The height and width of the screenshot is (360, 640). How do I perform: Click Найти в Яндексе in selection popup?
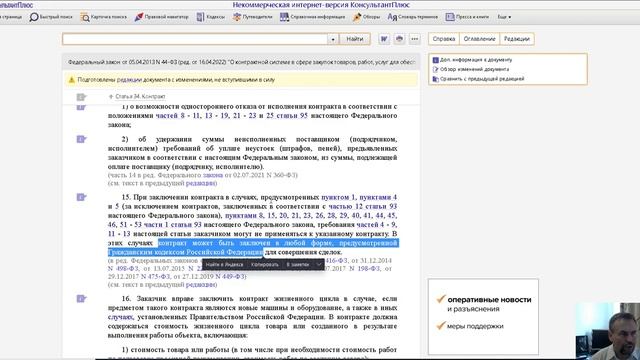224,264
